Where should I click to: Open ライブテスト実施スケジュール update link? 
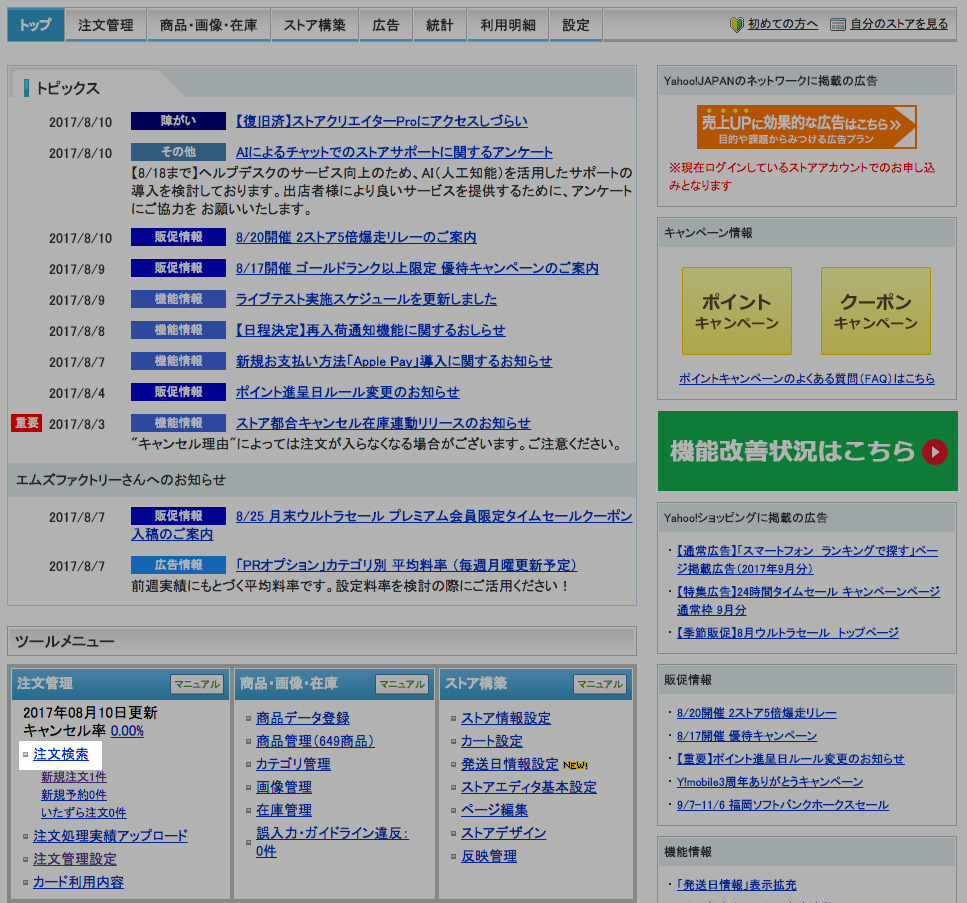pyautogui.click(x=366, y=299)
